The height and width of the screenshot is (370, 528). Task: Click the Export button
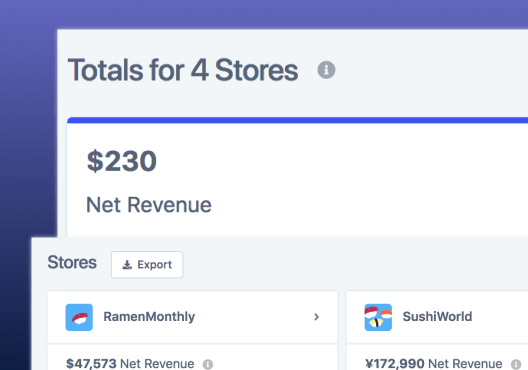tap(147, 265)
